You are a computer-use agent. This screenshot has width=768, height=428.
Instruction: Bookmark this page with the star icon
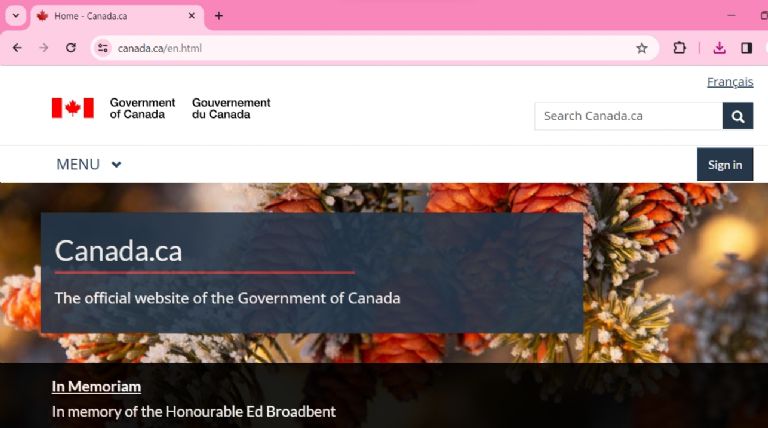tap(642, 48)
